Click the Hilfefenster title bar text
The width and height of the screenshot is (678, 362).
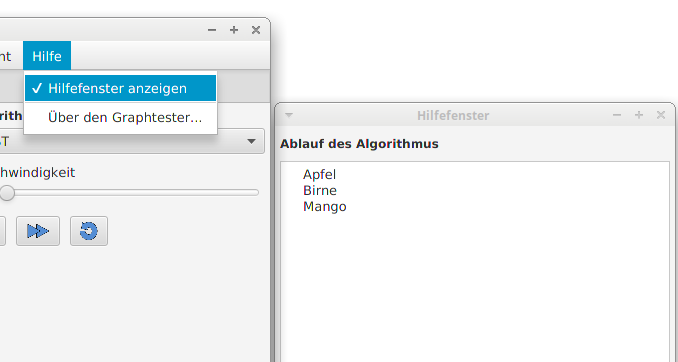[453, 115]
